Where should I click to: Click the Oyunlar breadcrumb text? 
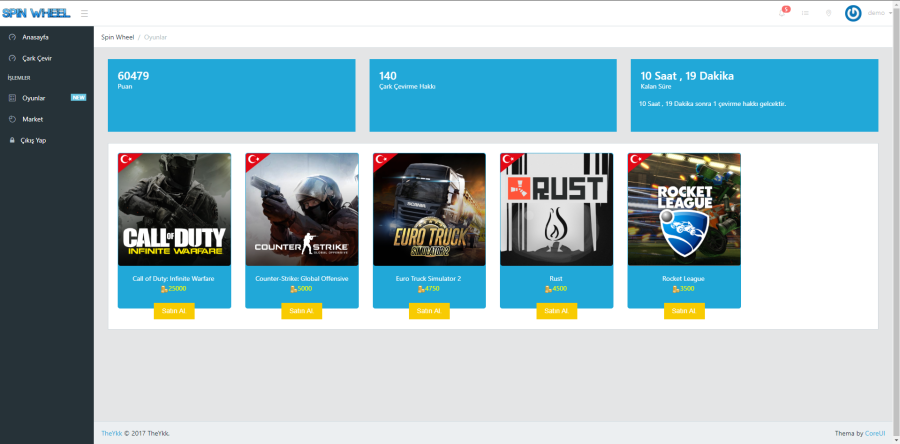[156, 37]
